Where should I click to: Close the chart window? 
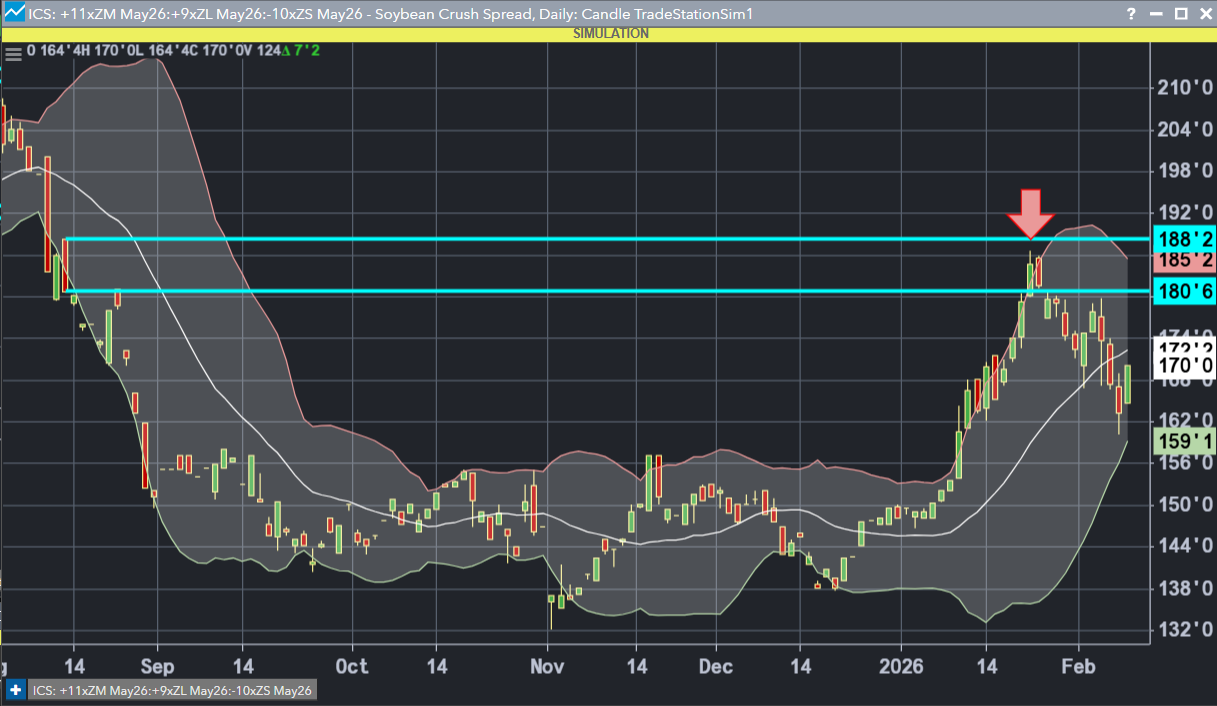click(1204, 13)
